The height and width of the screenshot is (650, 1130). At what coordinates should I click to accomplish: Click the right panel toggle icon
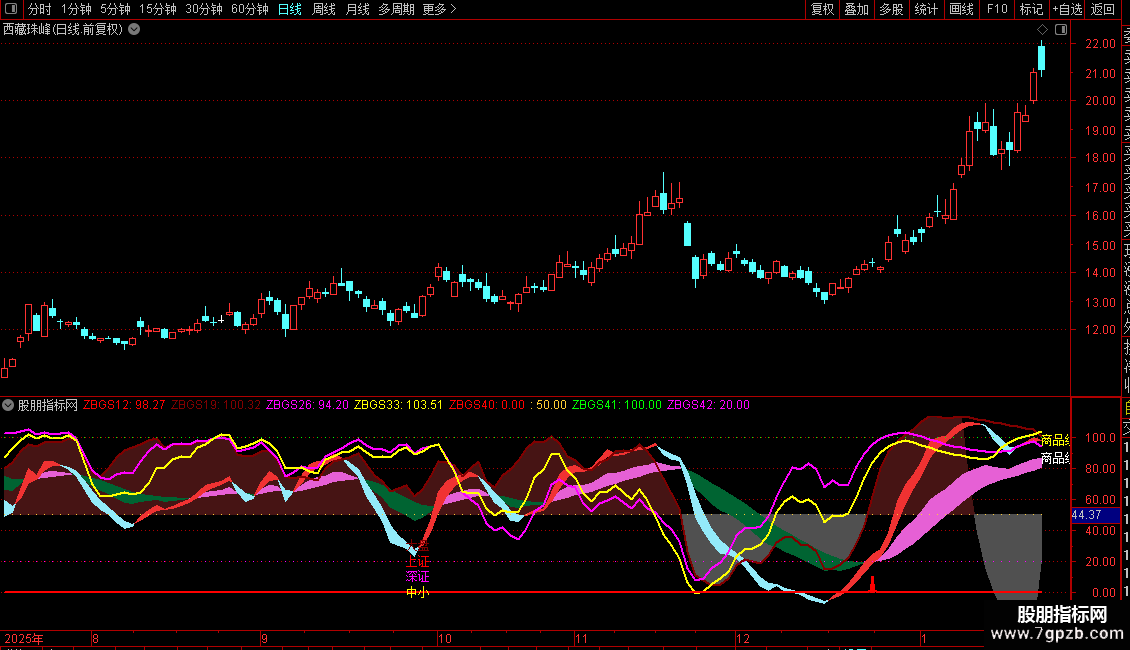click(x=1061, y=30)
